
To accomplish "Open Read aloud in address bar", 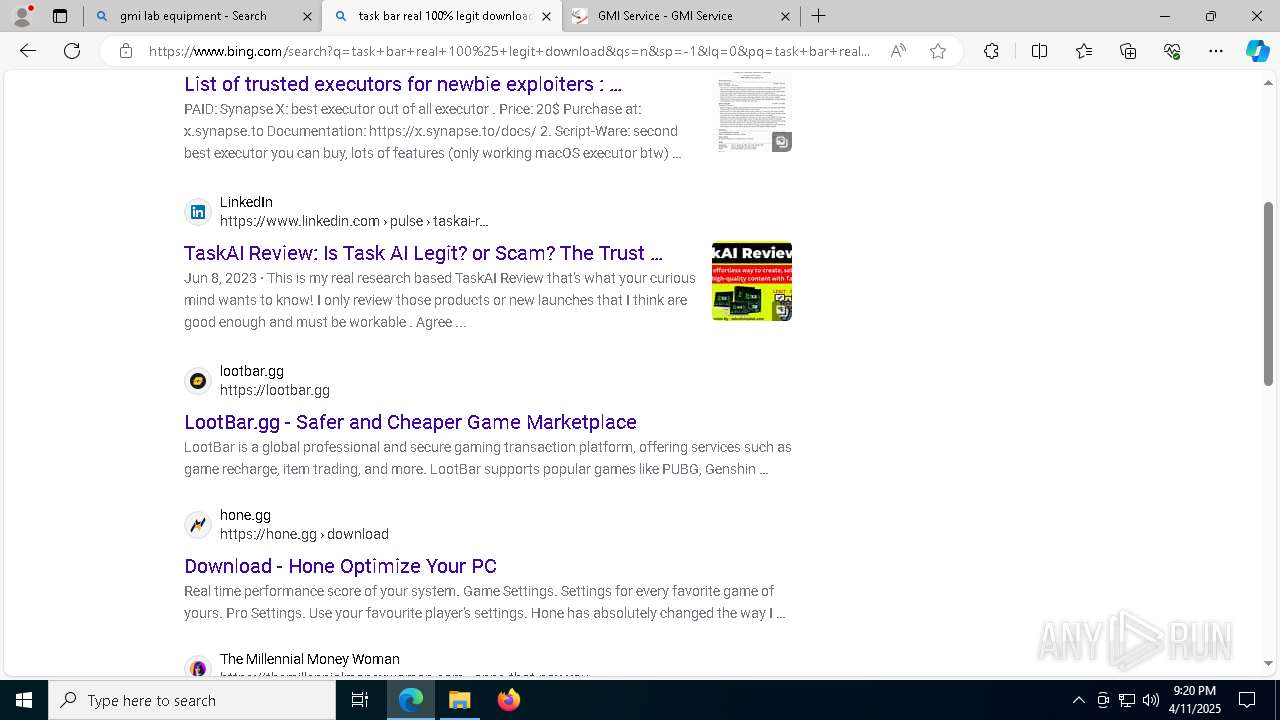I will (x=898, y=51).
